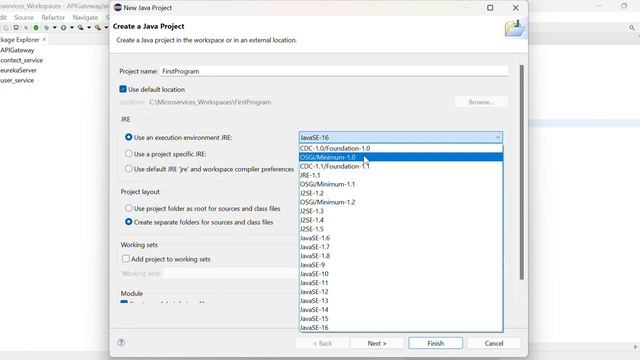This screenshot has height=360, width=640.
Task: Choose J2SE-1.2 from the list
Action: tap(401, 193)
